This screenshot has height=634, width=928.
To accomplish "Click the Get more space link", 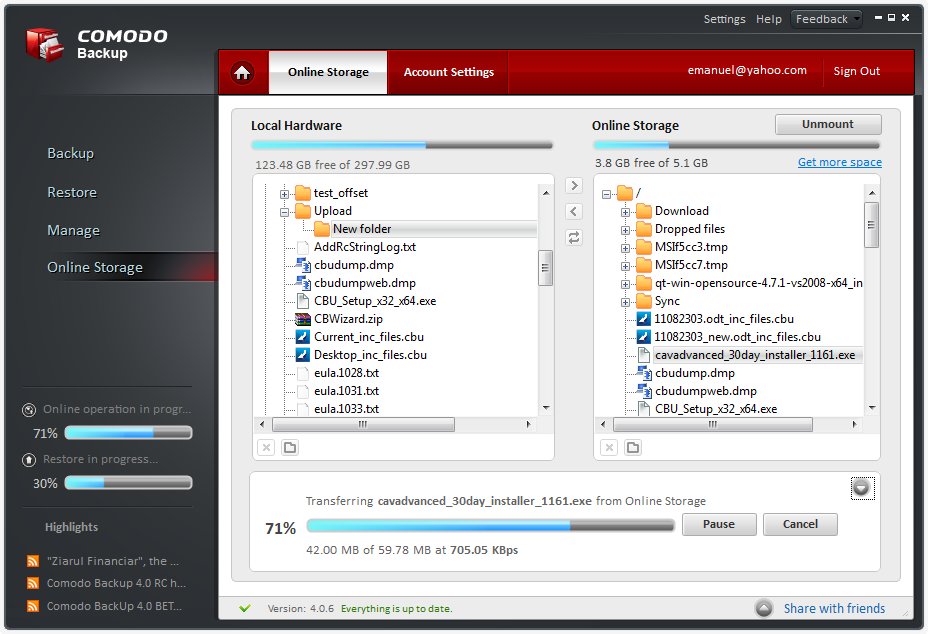I will click(x=839, y=162).
